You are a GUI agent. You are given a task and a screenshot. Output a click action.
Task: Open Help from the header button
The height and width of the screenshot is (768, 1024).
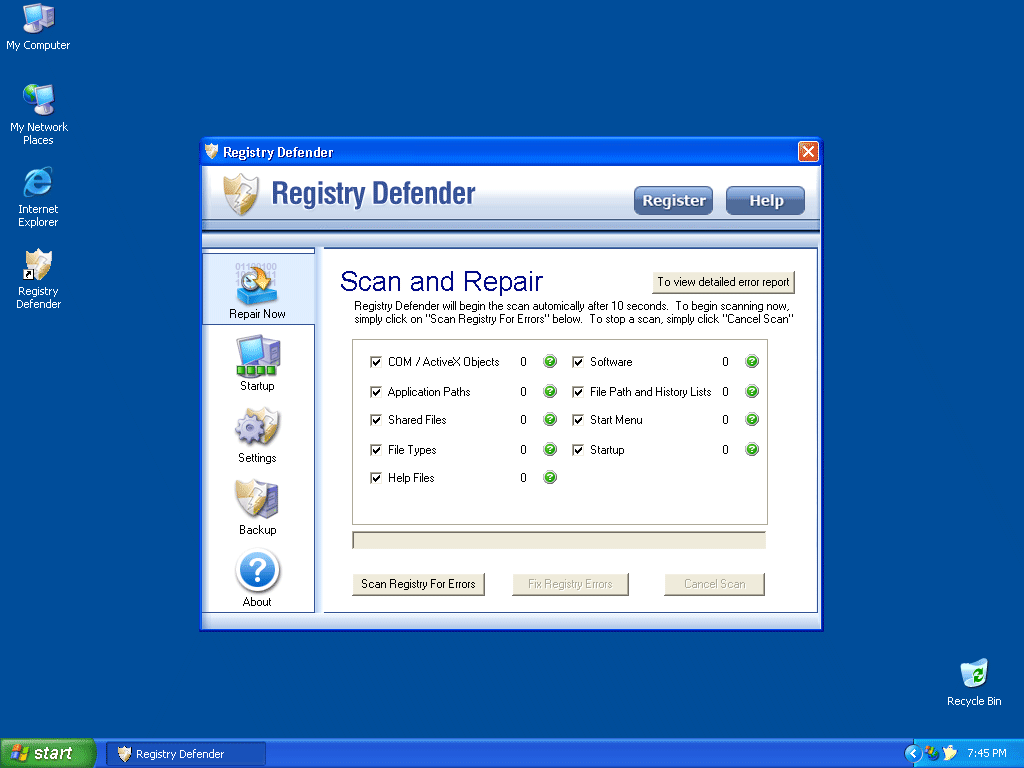point(766,200)
